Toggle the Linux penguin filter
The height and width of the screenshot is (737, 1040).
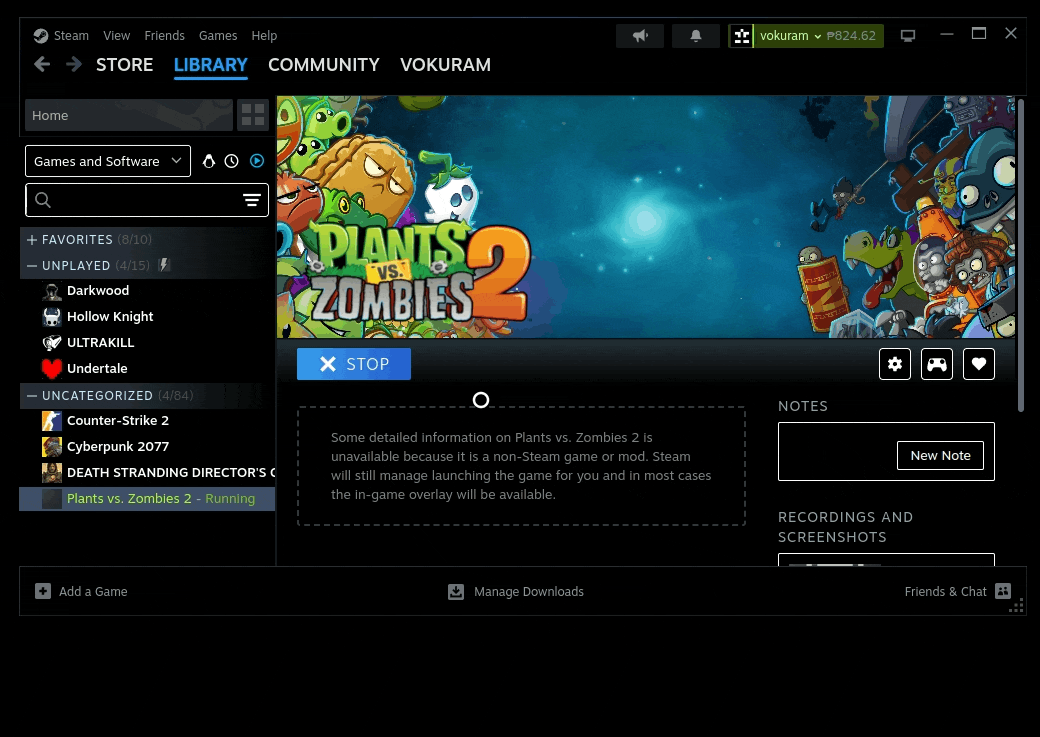click(x=209, y=161)
